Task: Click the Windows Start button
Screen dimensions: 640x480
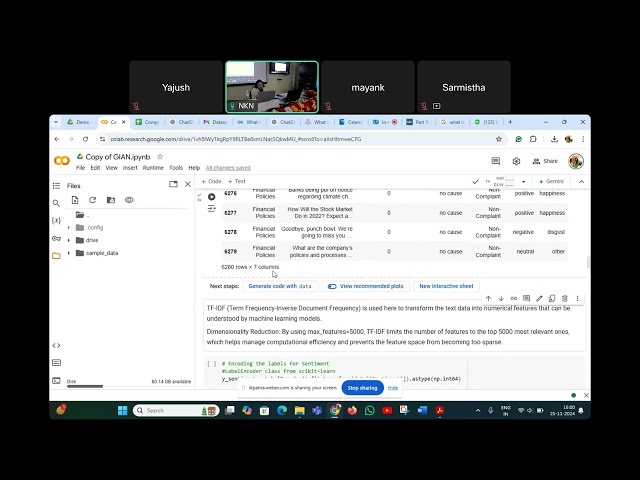Action: pos(122,411)
